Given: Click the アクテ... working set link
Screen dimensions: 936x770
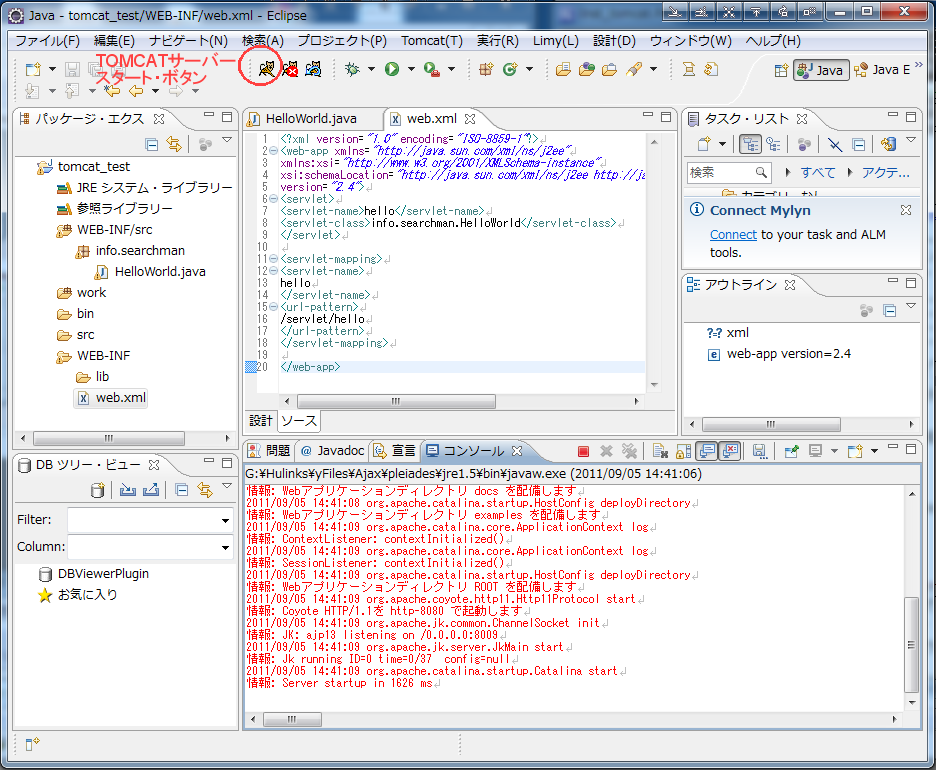Looking at the screenshot, I should (x=885, y=173).
